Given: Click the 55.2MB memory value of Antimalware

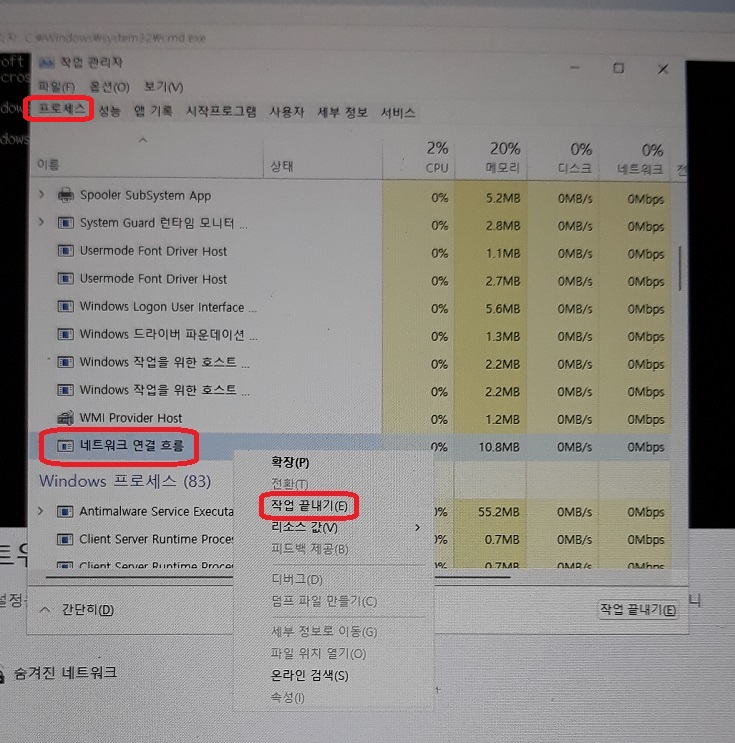Looking at the screenshot, I should (x=499, y=512).
